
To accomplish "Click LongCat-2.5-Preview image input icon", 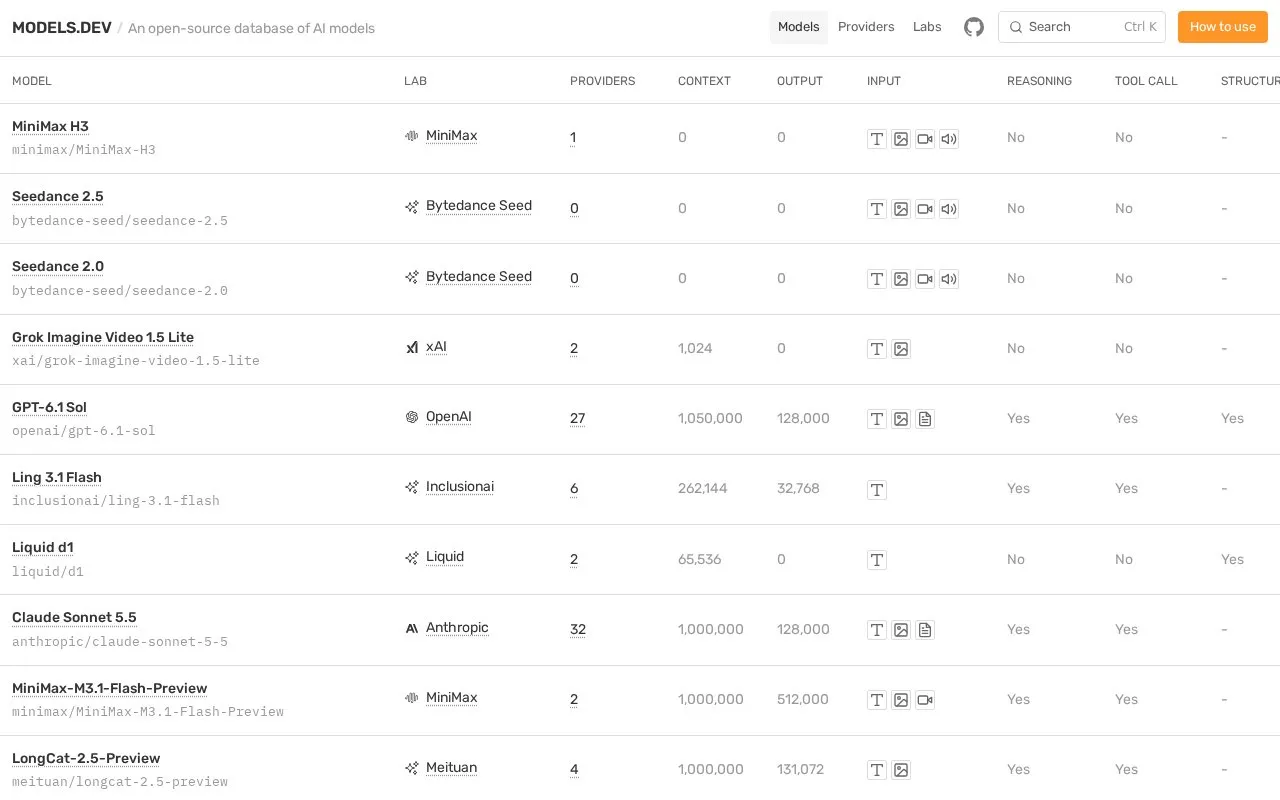I will coord(901,770).
